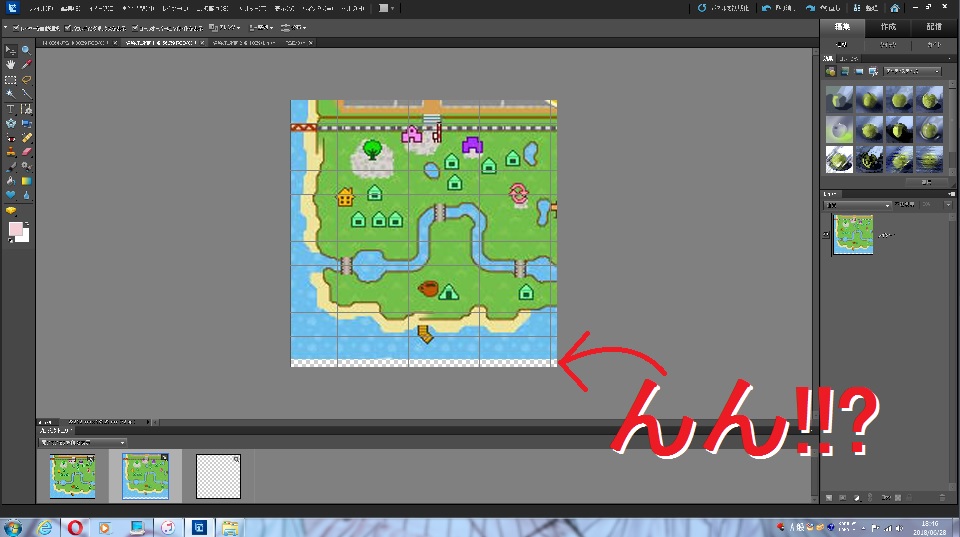Screen dimensions: 960x537
Task: Reset to default black and white colors
Action: click(10, 240)
